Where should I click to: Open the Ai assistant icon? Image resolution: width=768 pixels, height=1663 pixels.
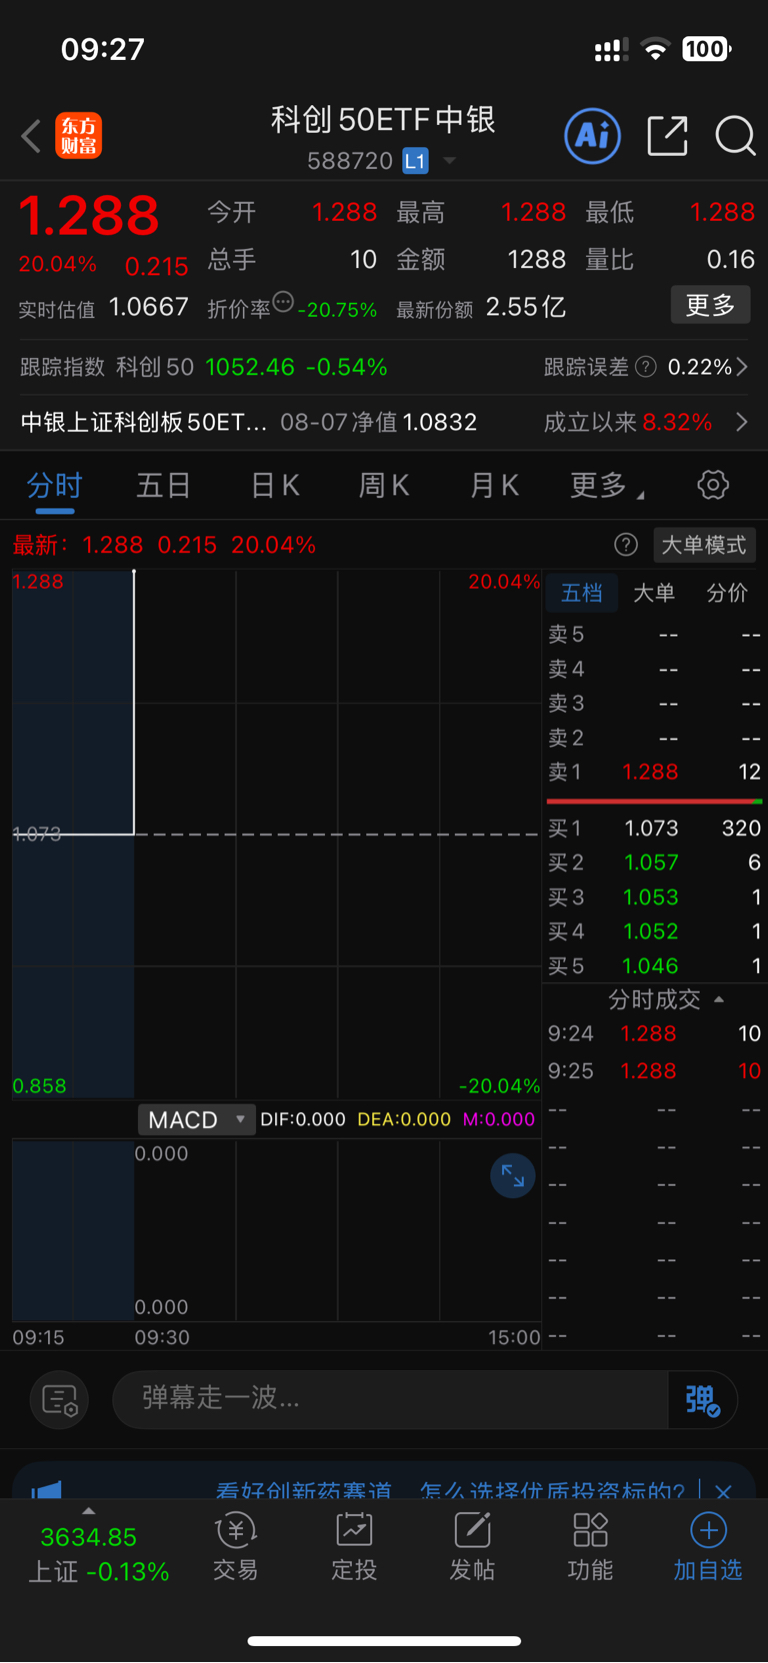pos(593,136)
